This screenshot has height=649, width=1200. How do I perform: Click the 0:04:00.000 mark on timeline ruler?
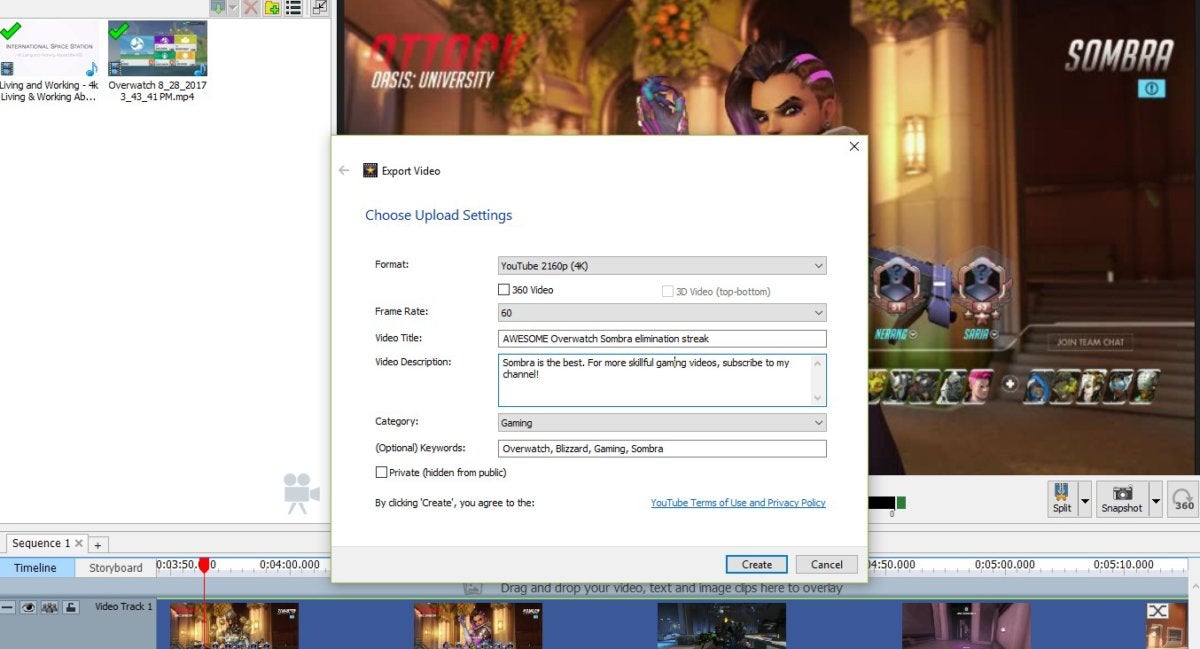289,564
